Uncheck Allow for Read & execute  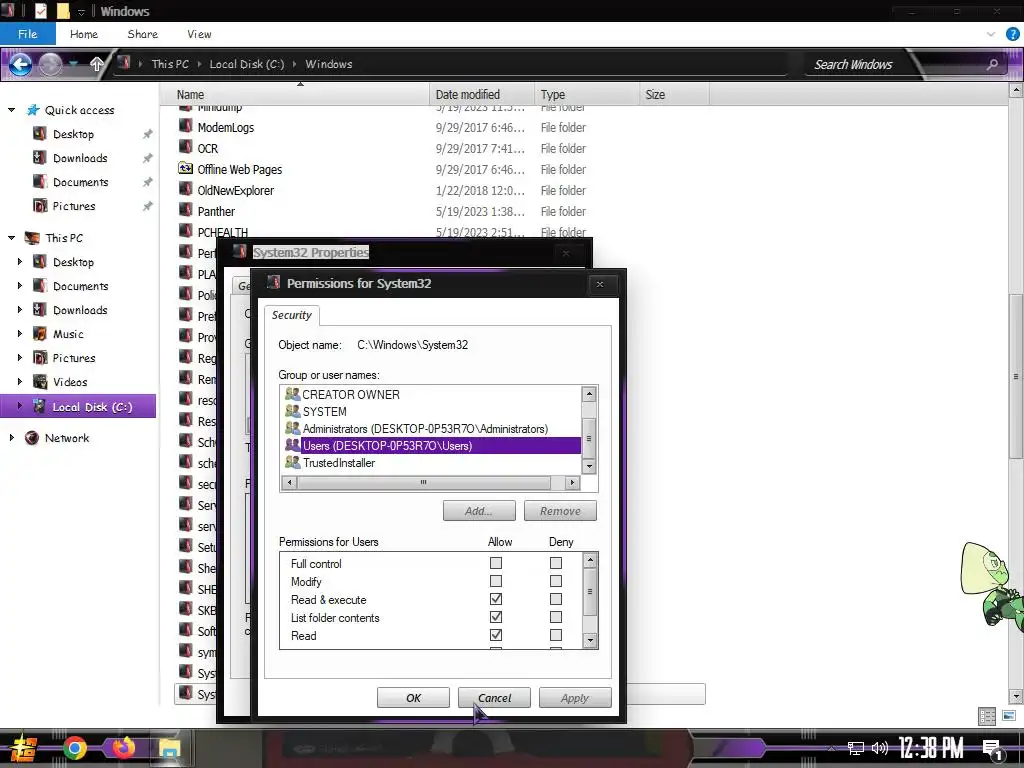[x=496, y=599]
